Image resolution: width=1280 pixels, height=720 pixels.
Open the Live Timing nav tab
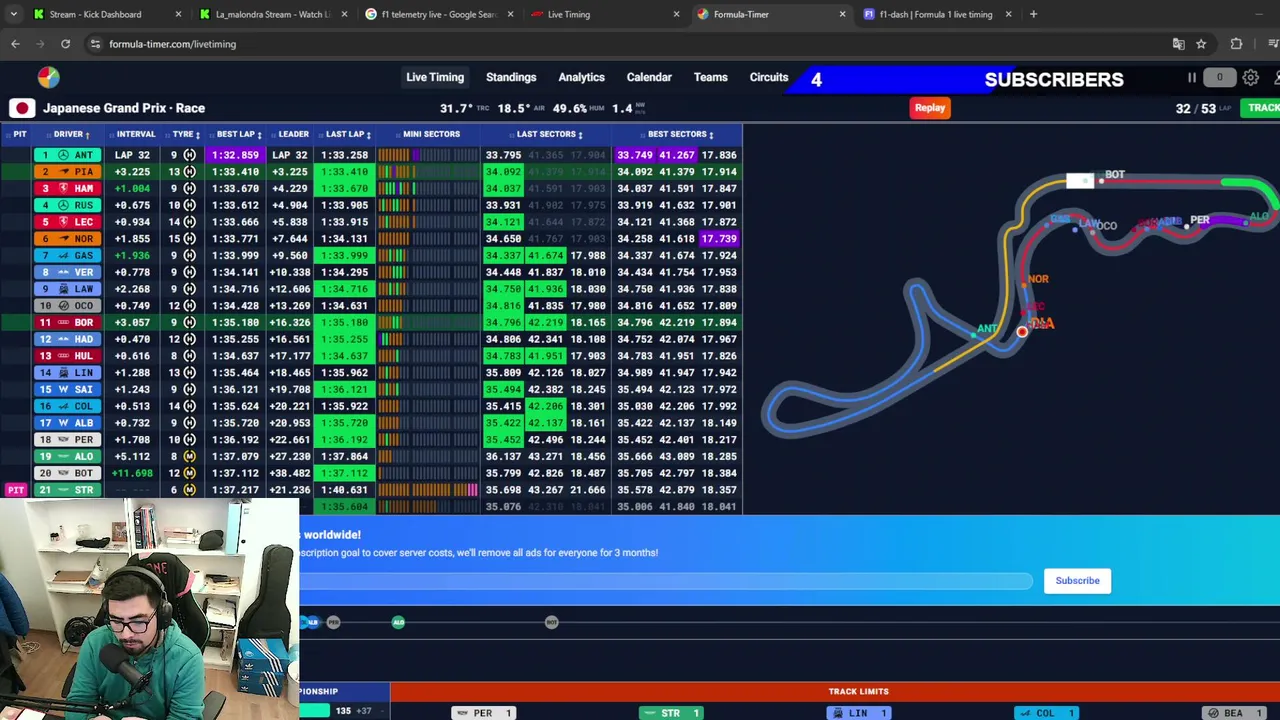(x=435, y=77)
